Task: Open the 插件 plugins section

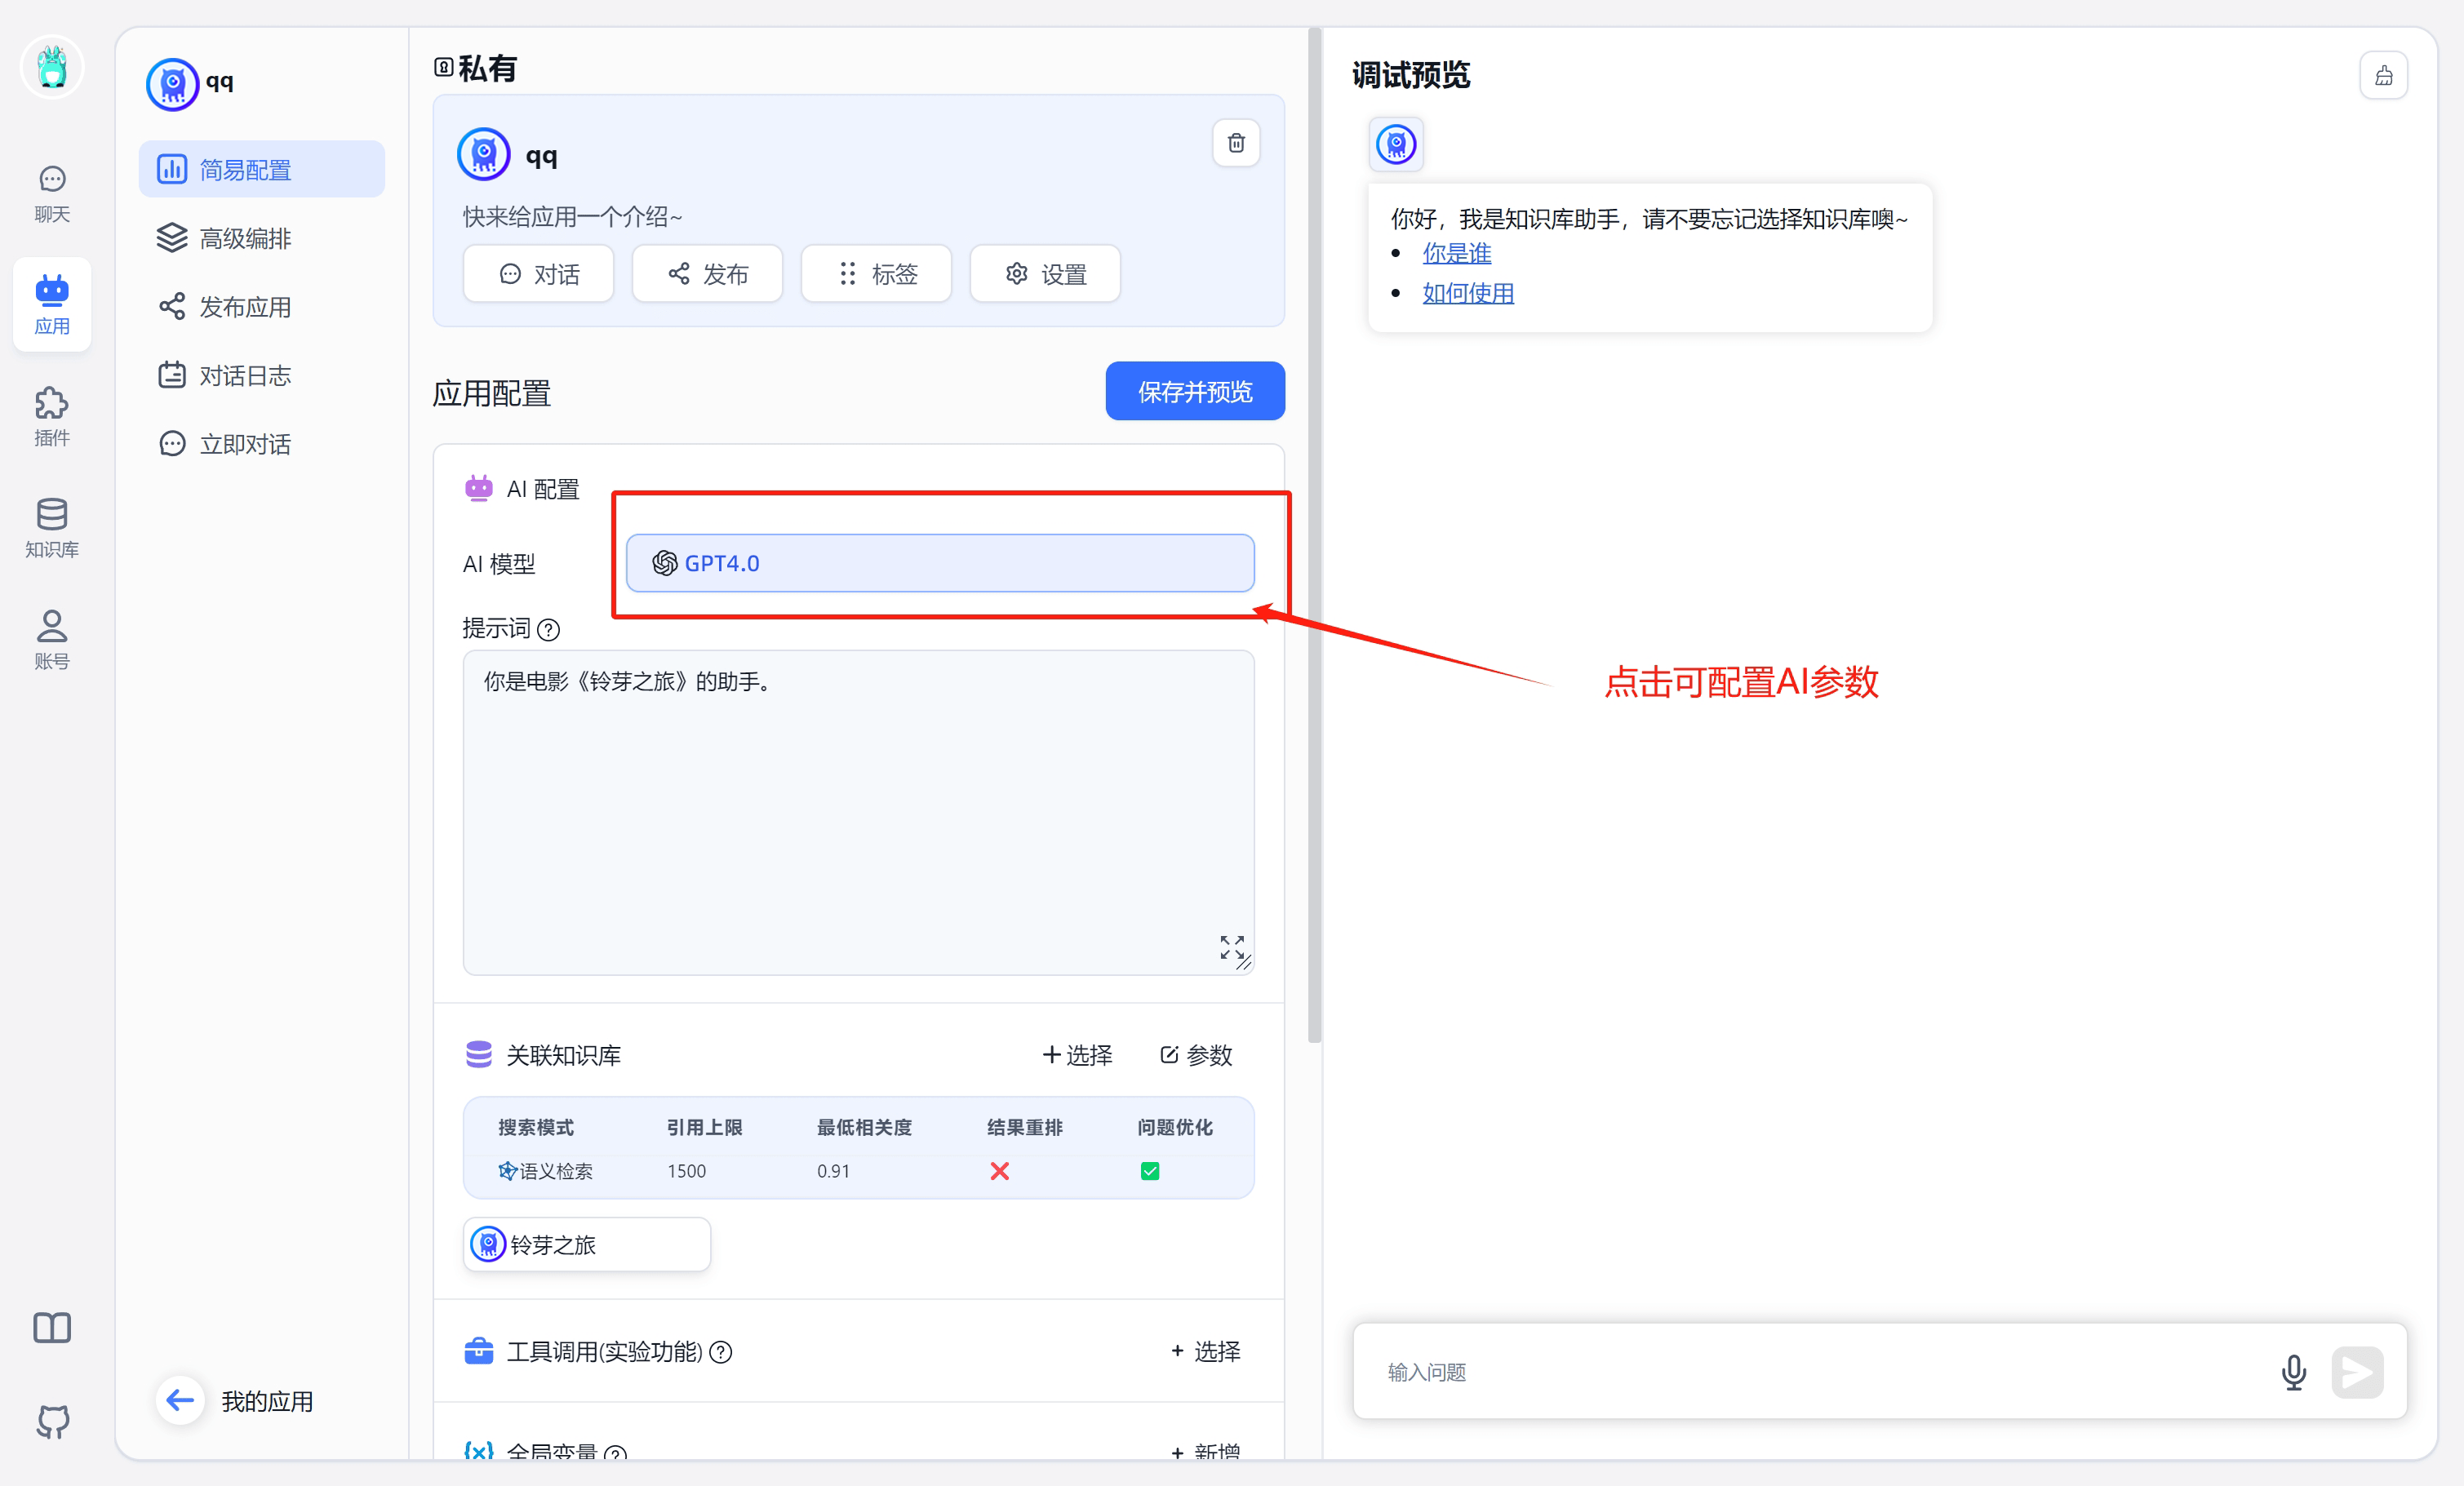Action: click(x=52, y=416)
